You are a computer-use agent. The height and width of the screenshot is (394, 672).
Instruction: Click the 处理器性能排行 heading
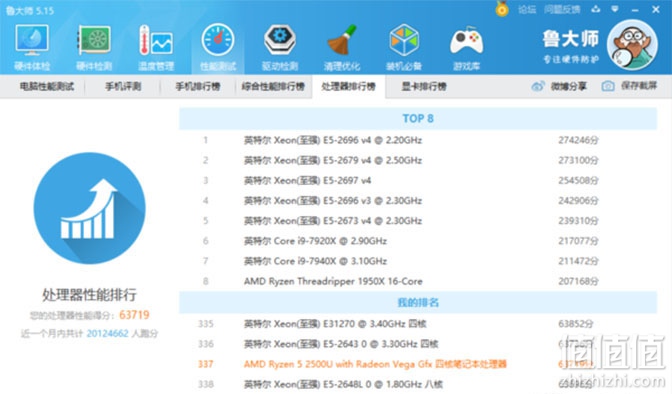click(89, 295)
